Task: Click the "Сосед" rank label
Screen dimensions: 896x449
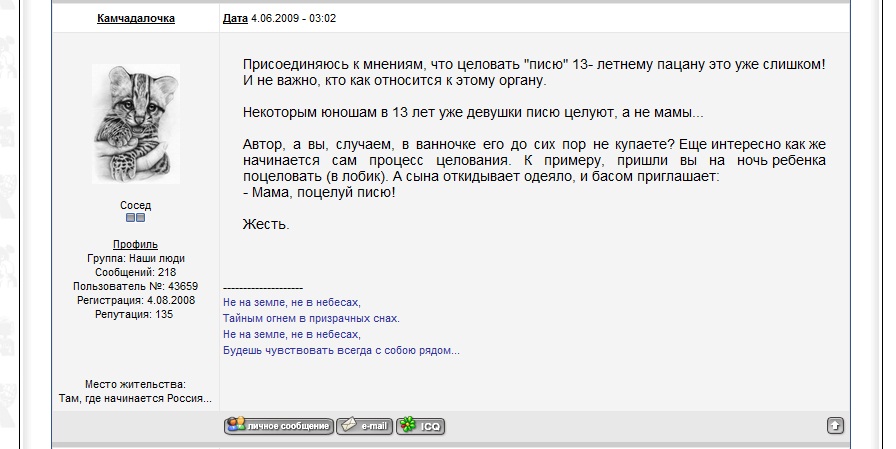Action: (135, 205)
